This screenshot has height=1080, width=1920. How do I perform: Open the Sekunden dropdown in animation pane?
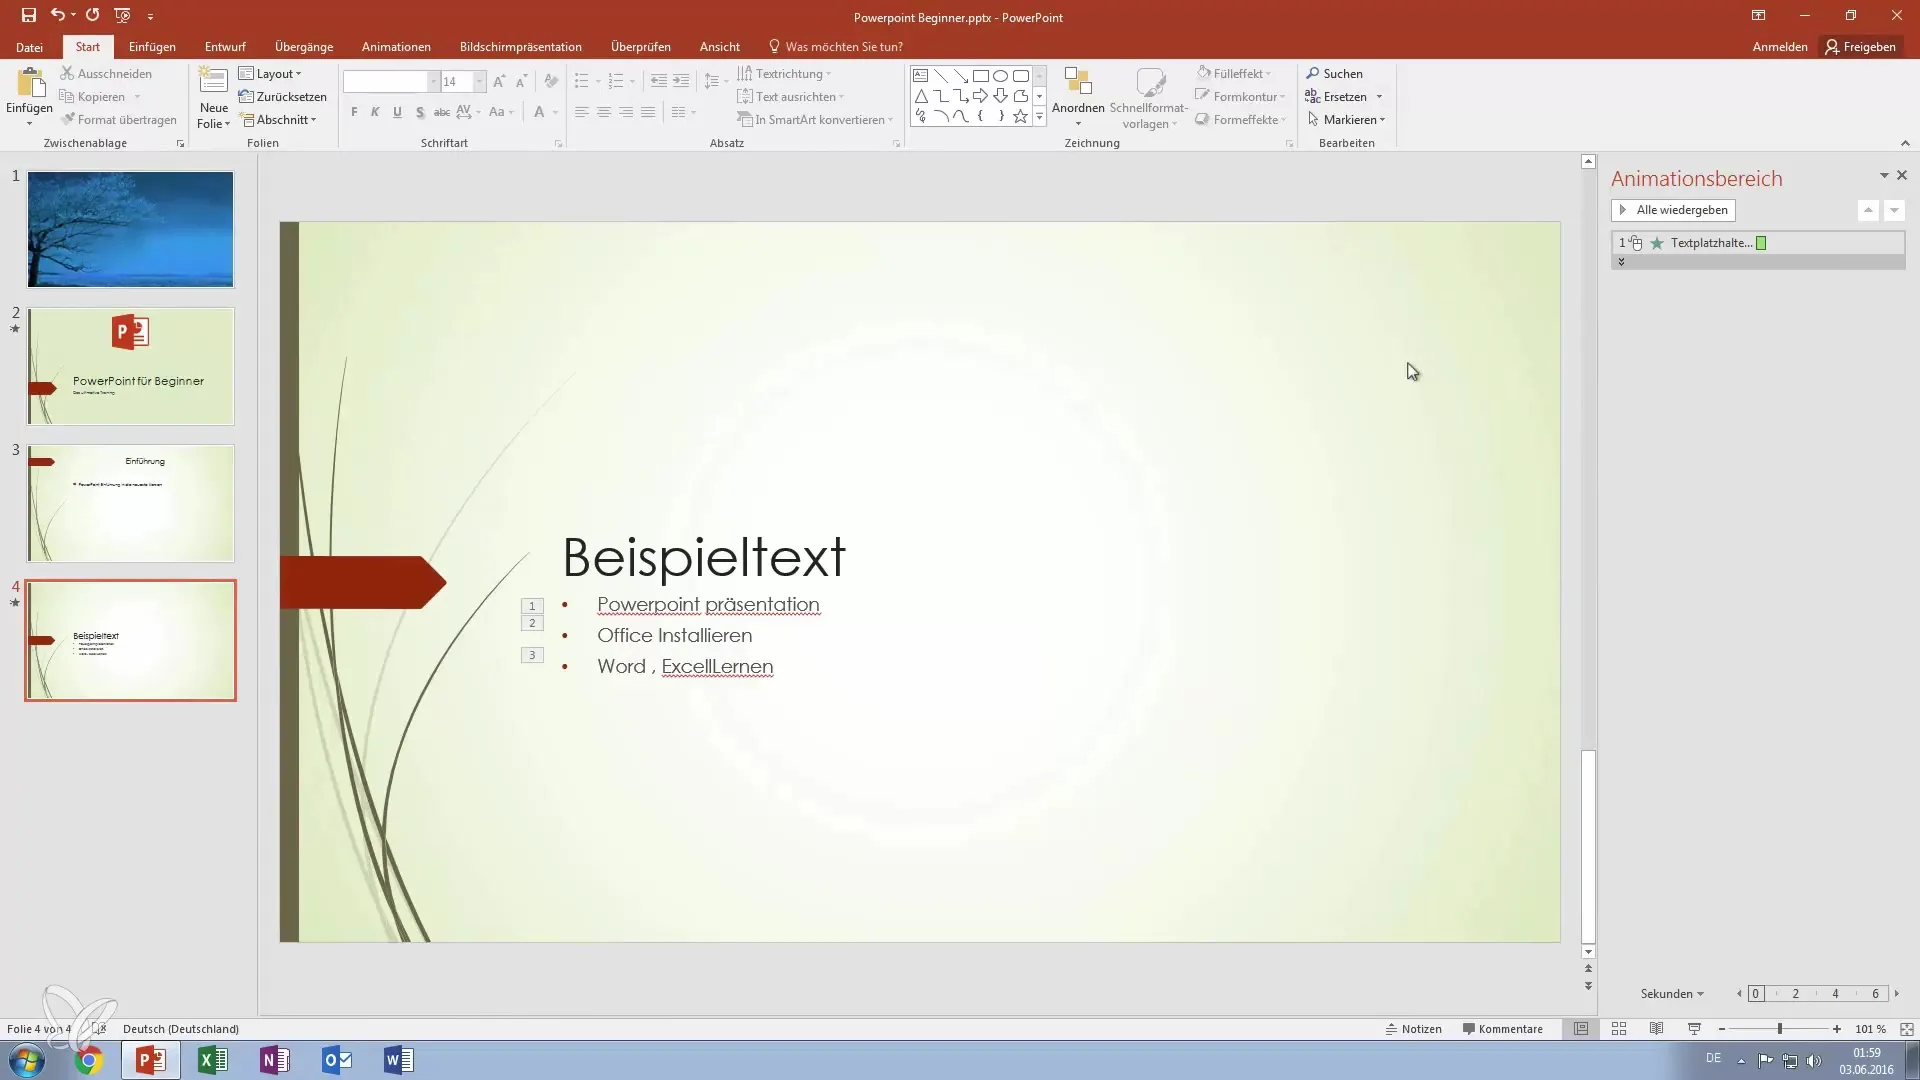pyautogui.click(x=1672, y=993)
